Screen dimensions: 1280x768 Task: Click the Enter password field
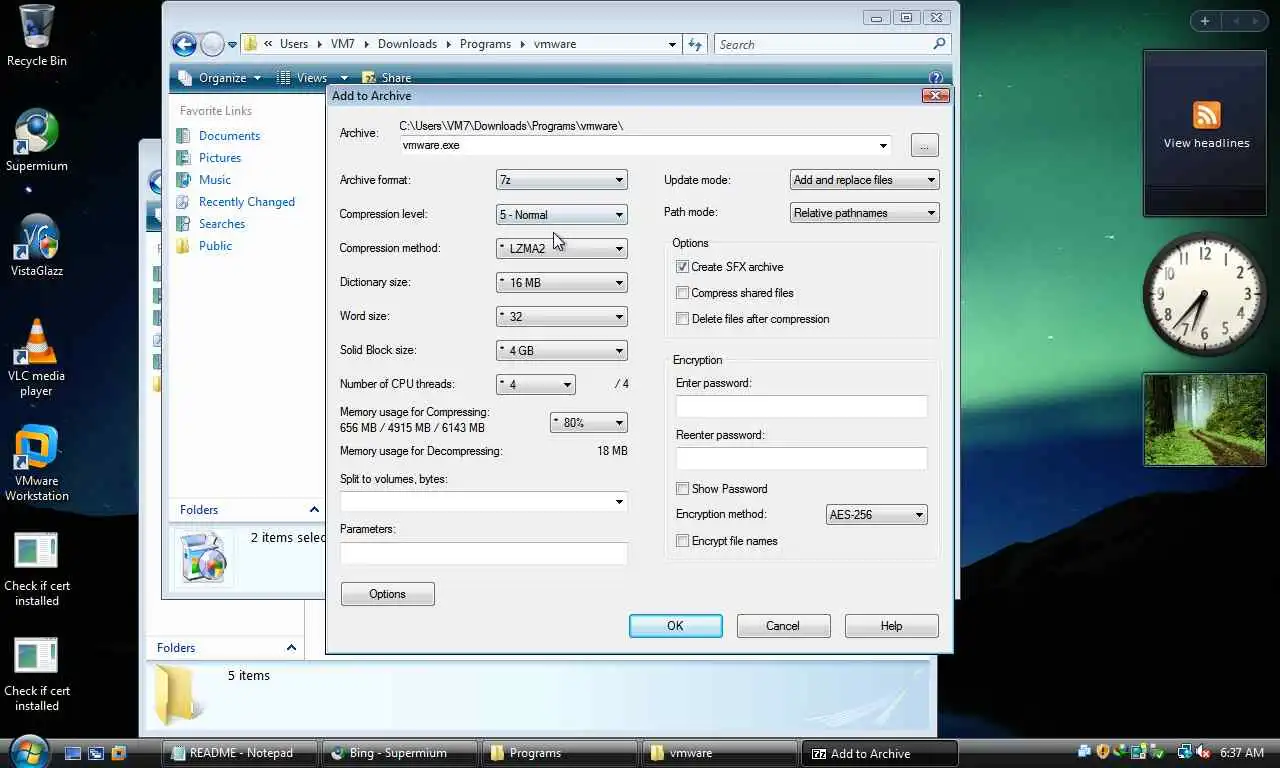tap(802, 407)
